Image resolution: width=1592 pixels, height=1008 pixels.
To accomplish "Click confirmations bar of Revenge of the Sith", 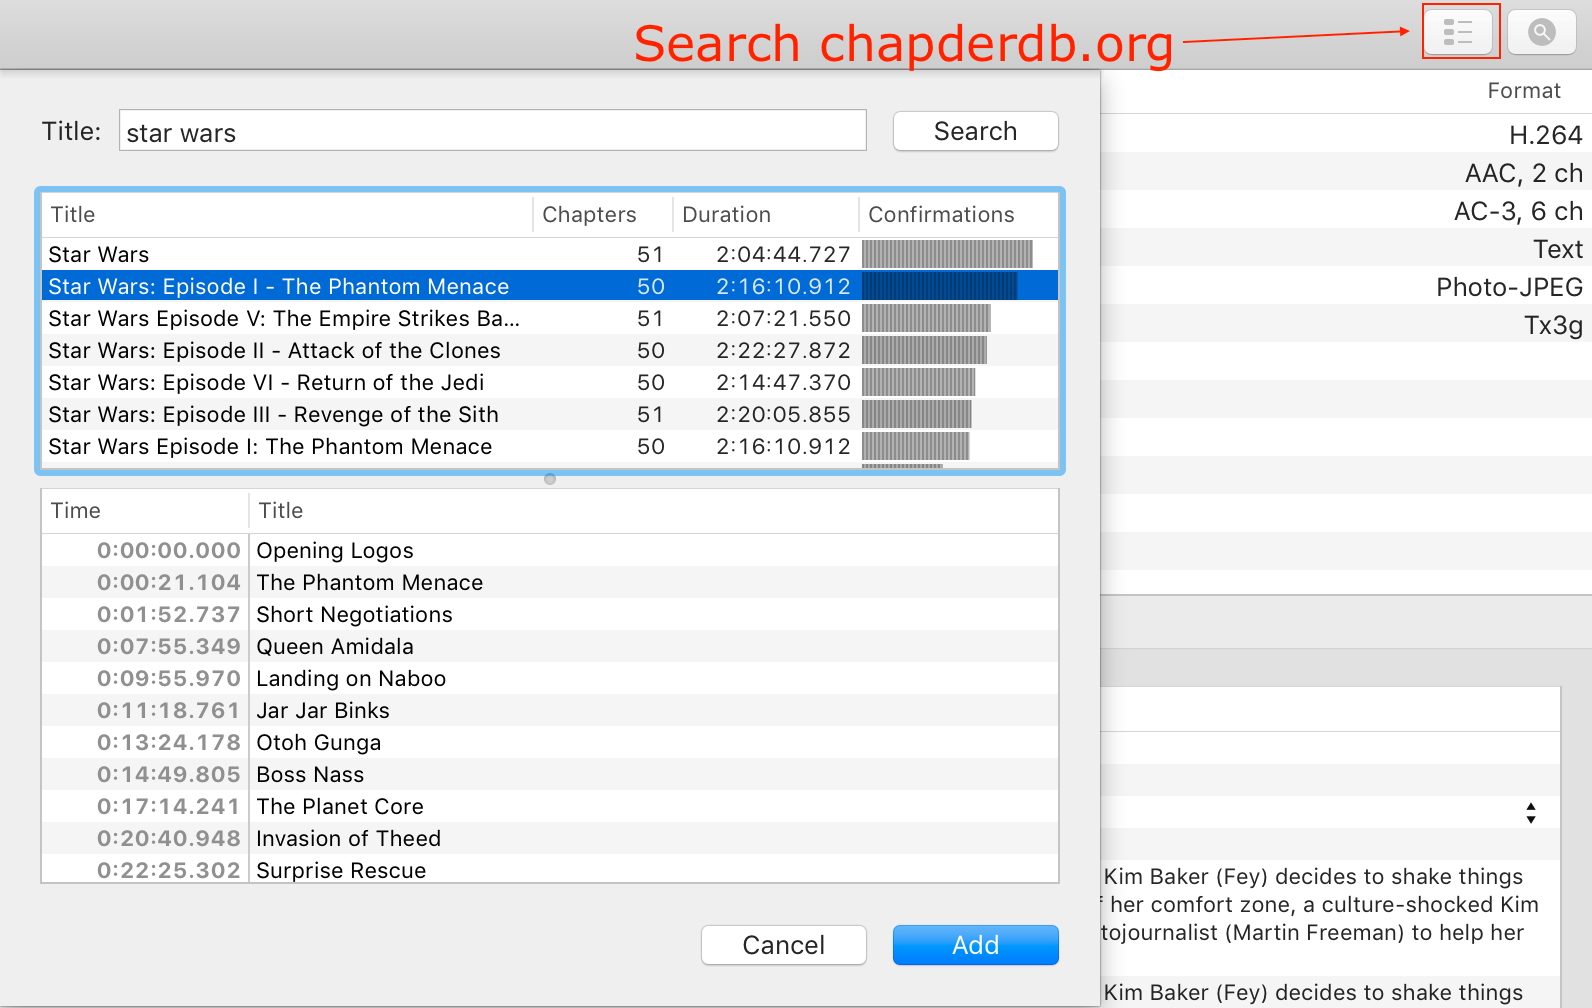I will coord(916,414).
